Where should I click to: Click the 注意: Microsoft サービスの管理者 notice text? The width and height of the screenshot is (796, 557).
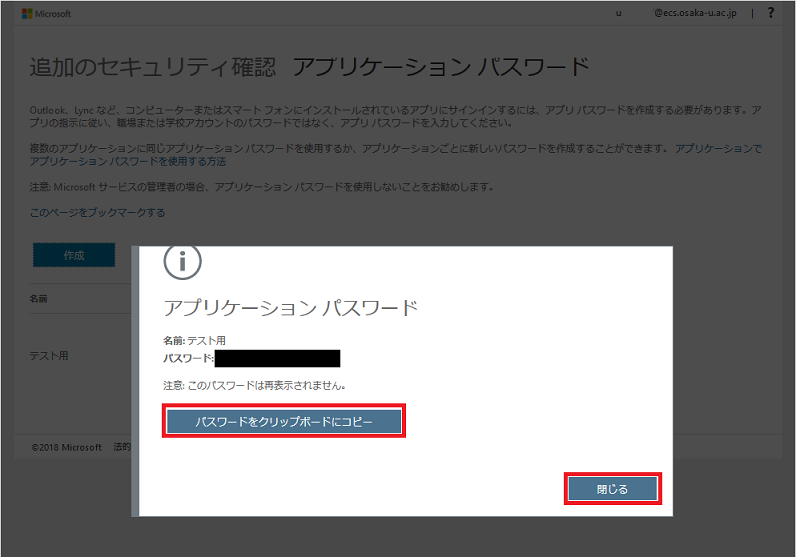261,187
